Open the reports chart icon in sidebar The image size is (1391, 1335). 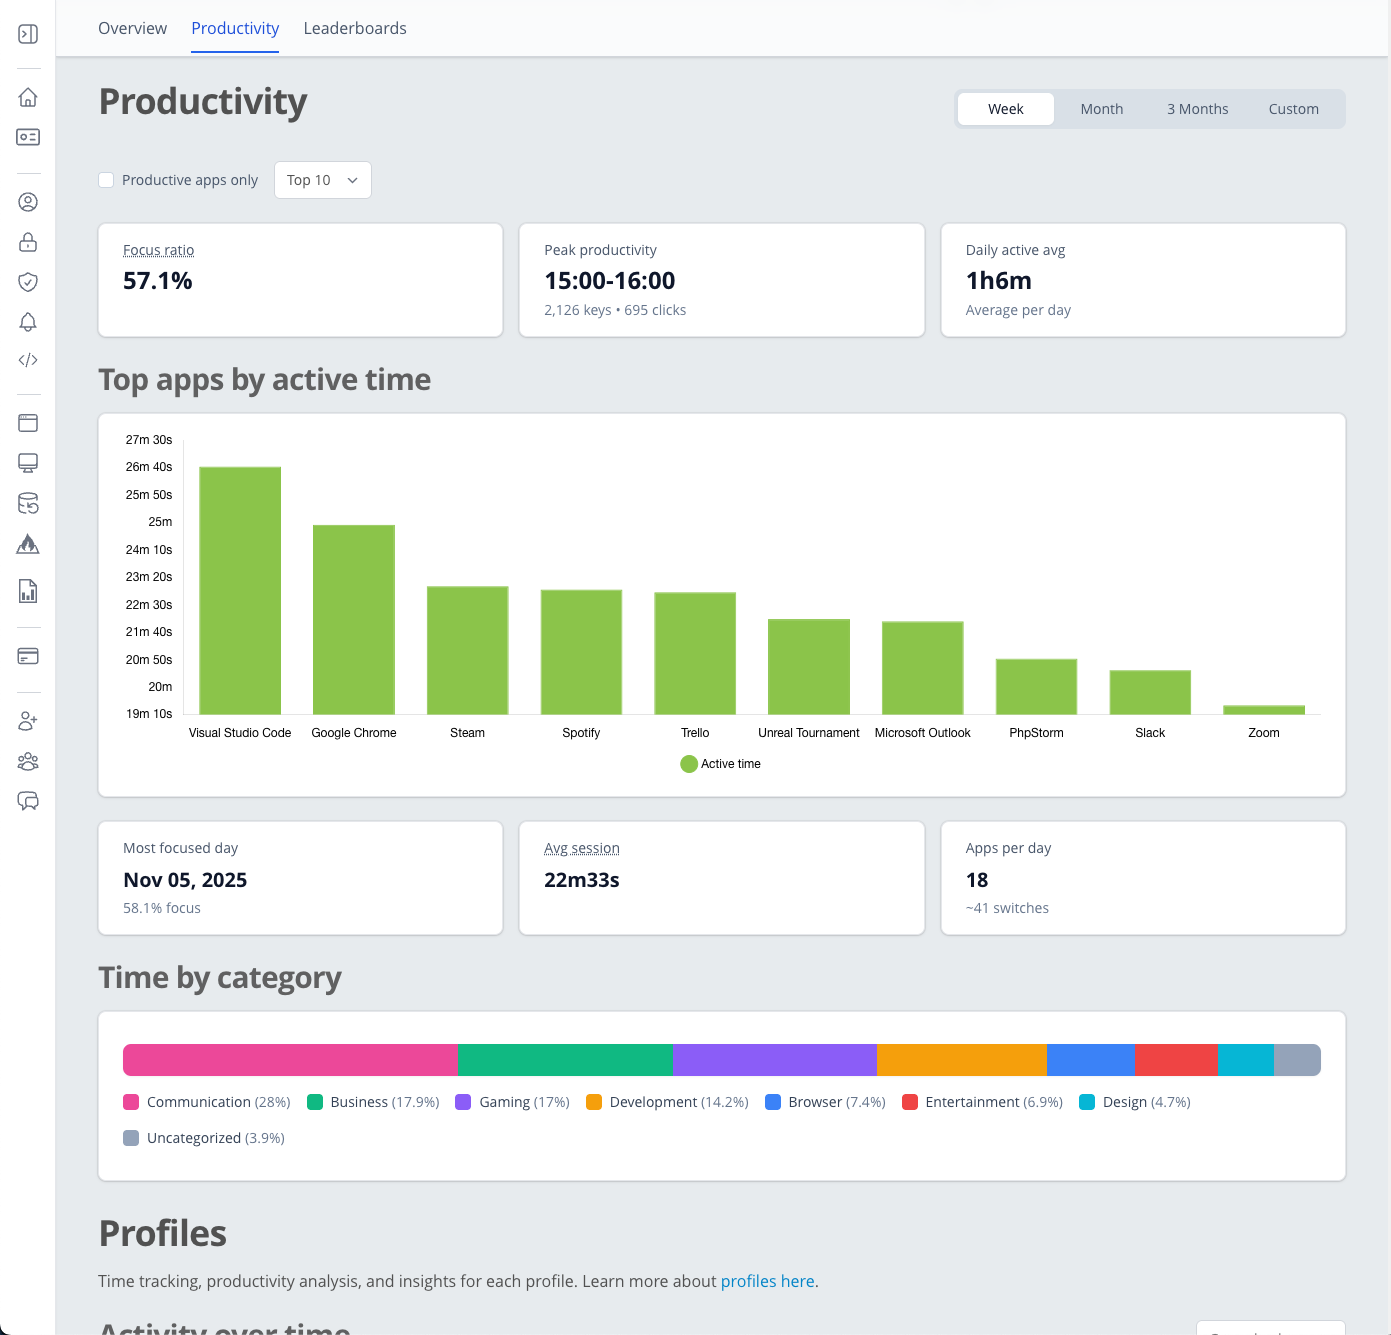point(28,591)
